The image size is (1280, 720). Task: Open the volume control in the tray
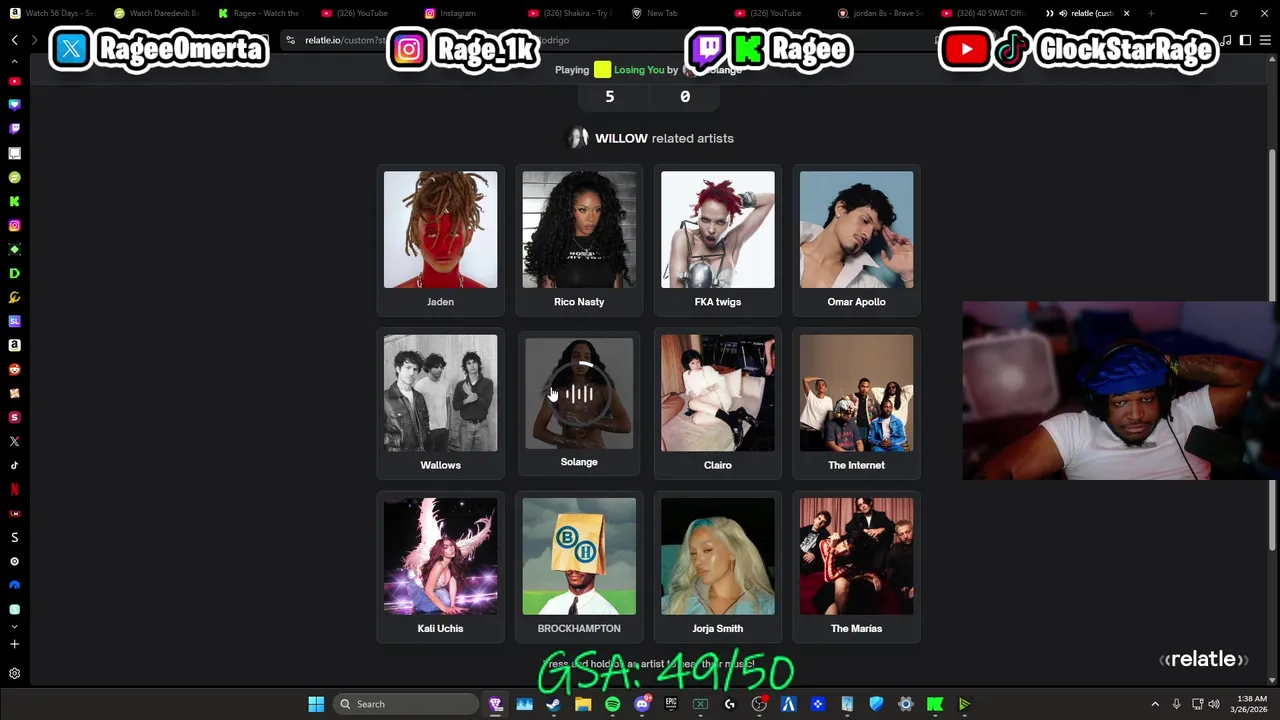pos(1214,704)
